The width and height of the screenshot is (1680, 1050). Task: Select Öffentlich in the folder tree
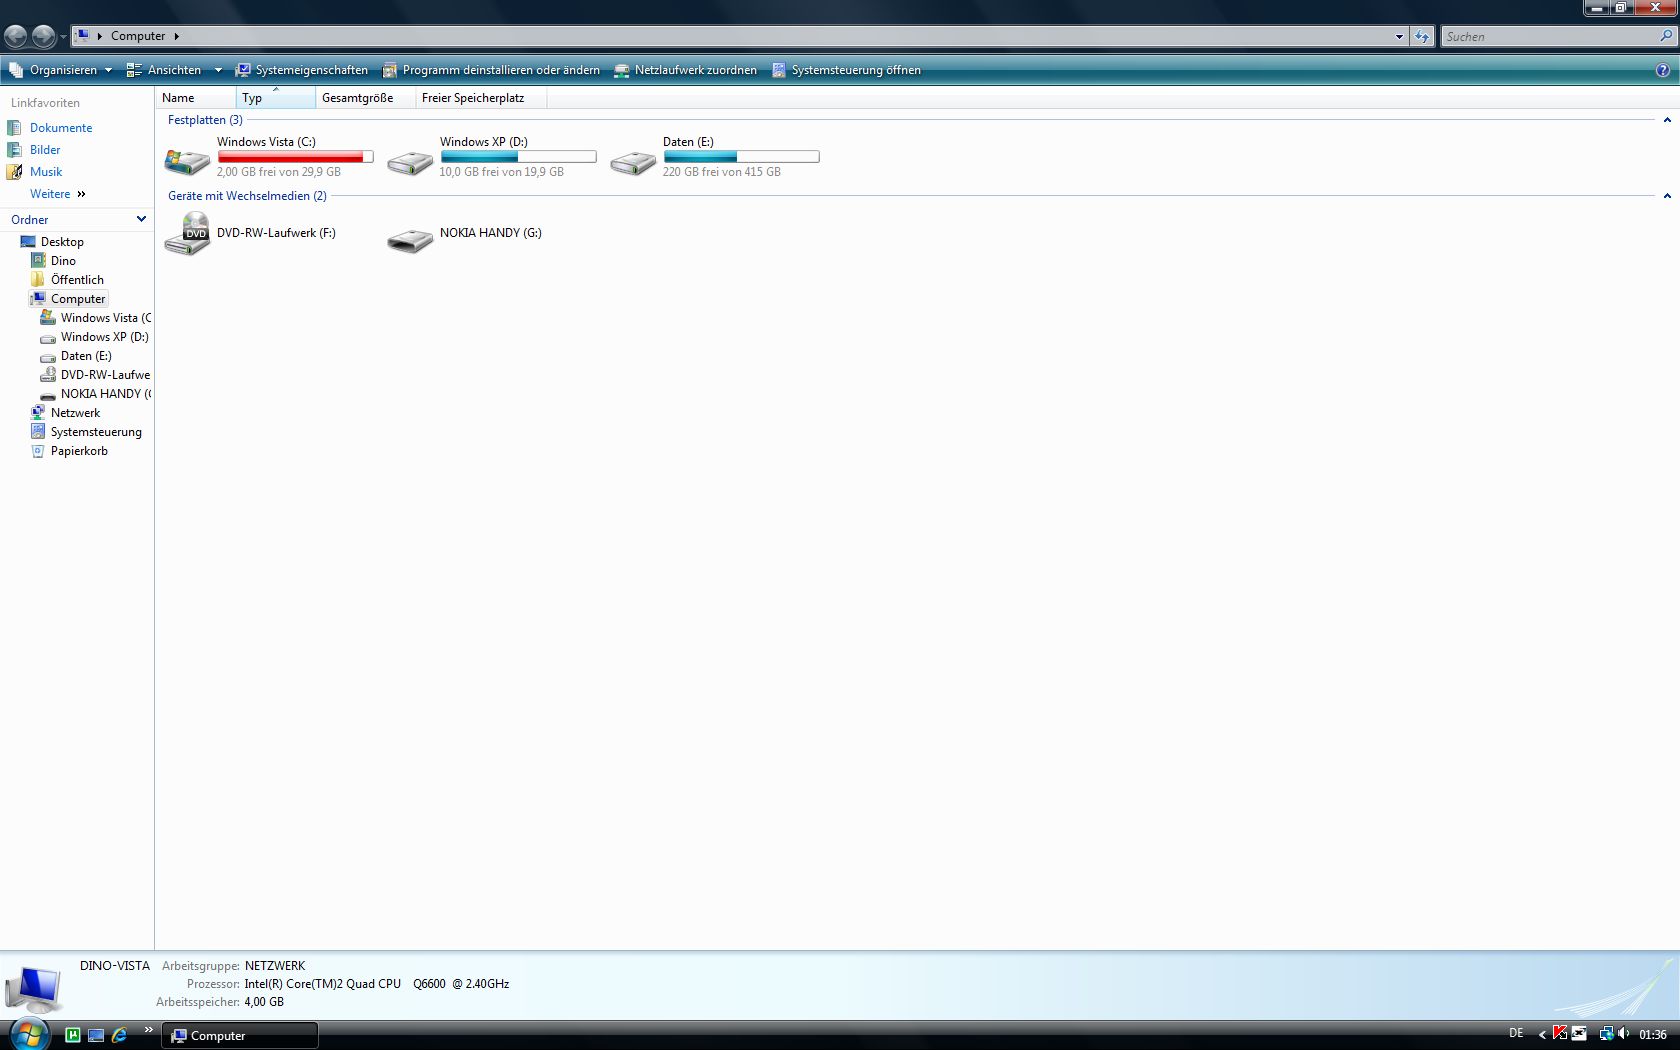[77, 280]
